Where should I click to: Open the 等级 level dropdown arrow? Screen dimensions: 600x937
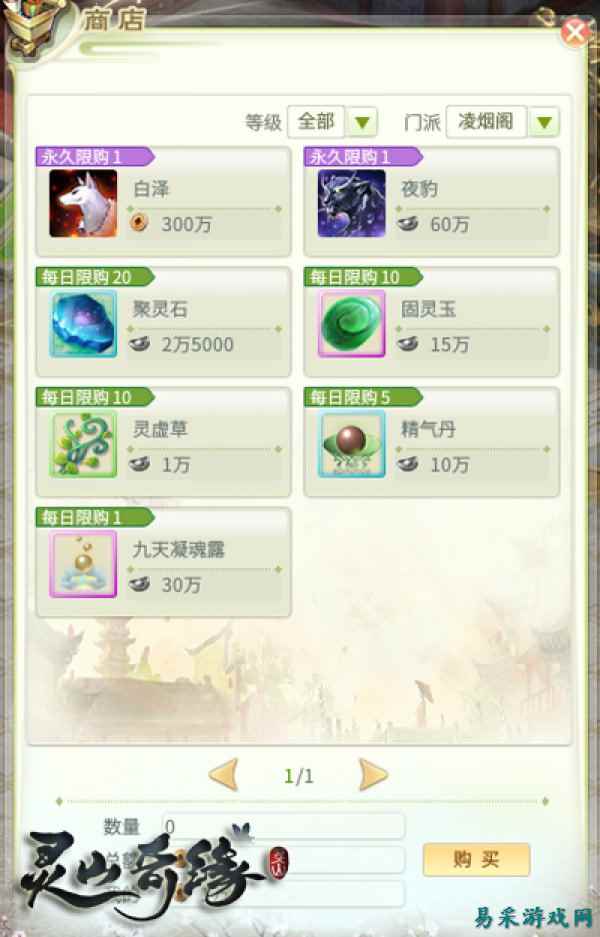point(362,123)
